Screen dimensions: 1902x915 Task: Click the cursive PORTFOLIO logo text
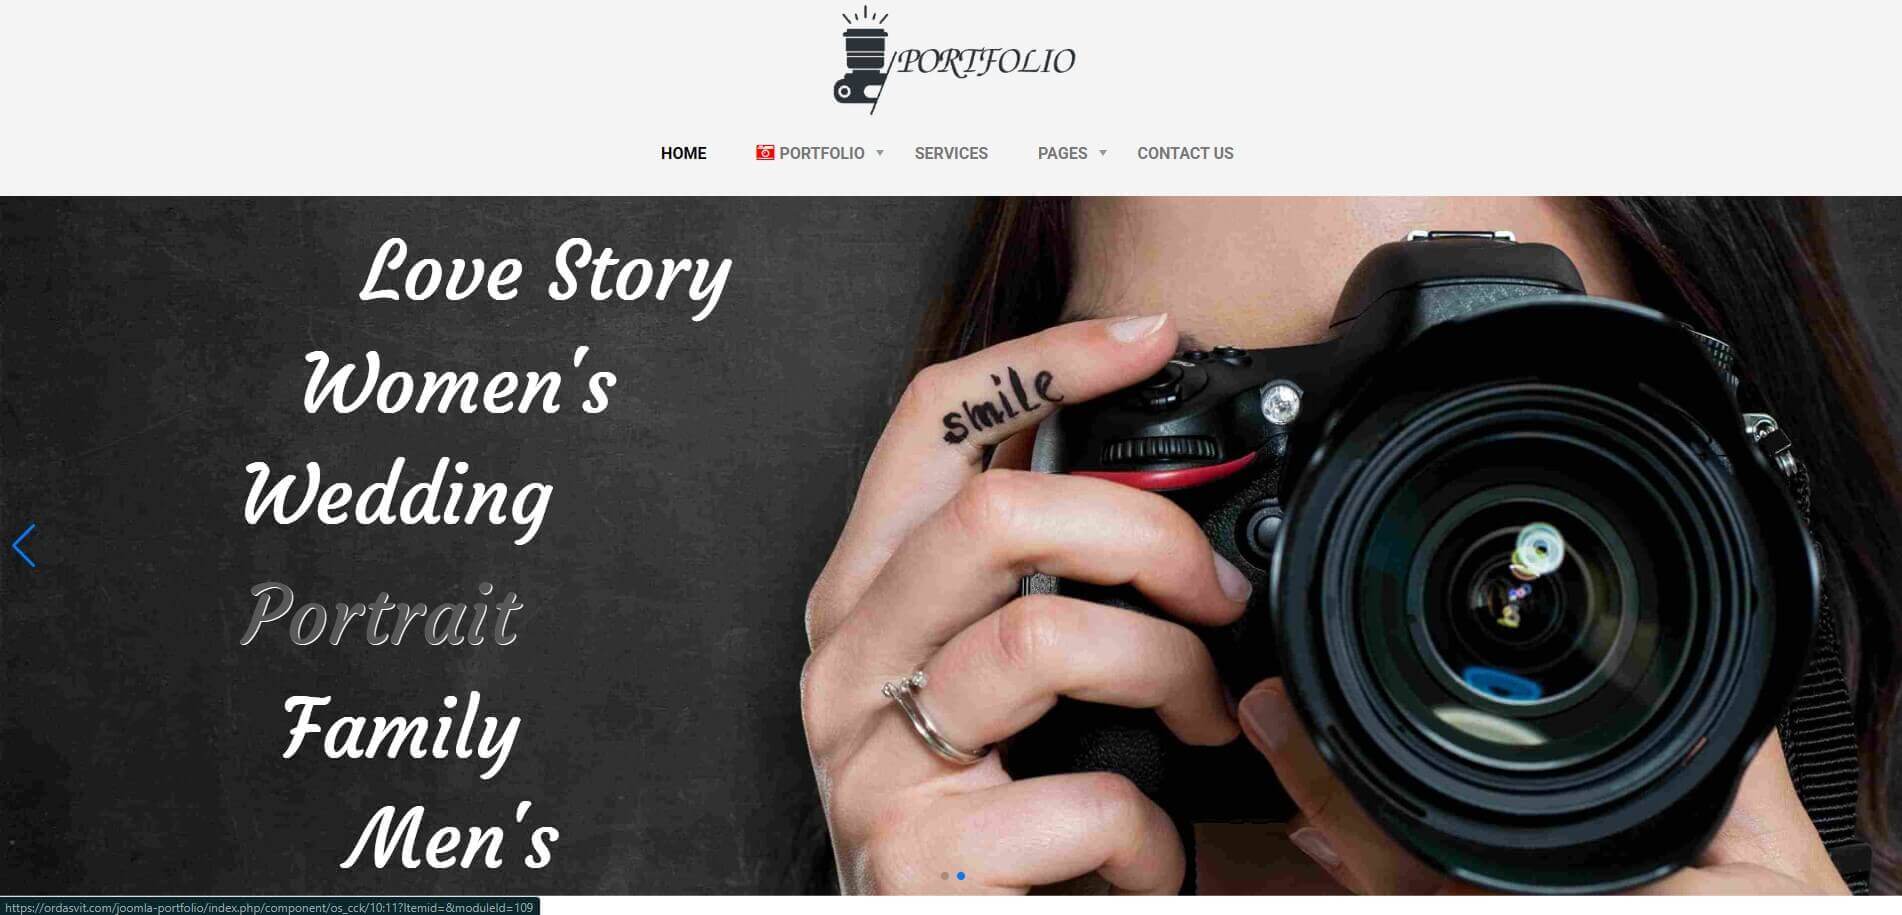tap(986, 61)
